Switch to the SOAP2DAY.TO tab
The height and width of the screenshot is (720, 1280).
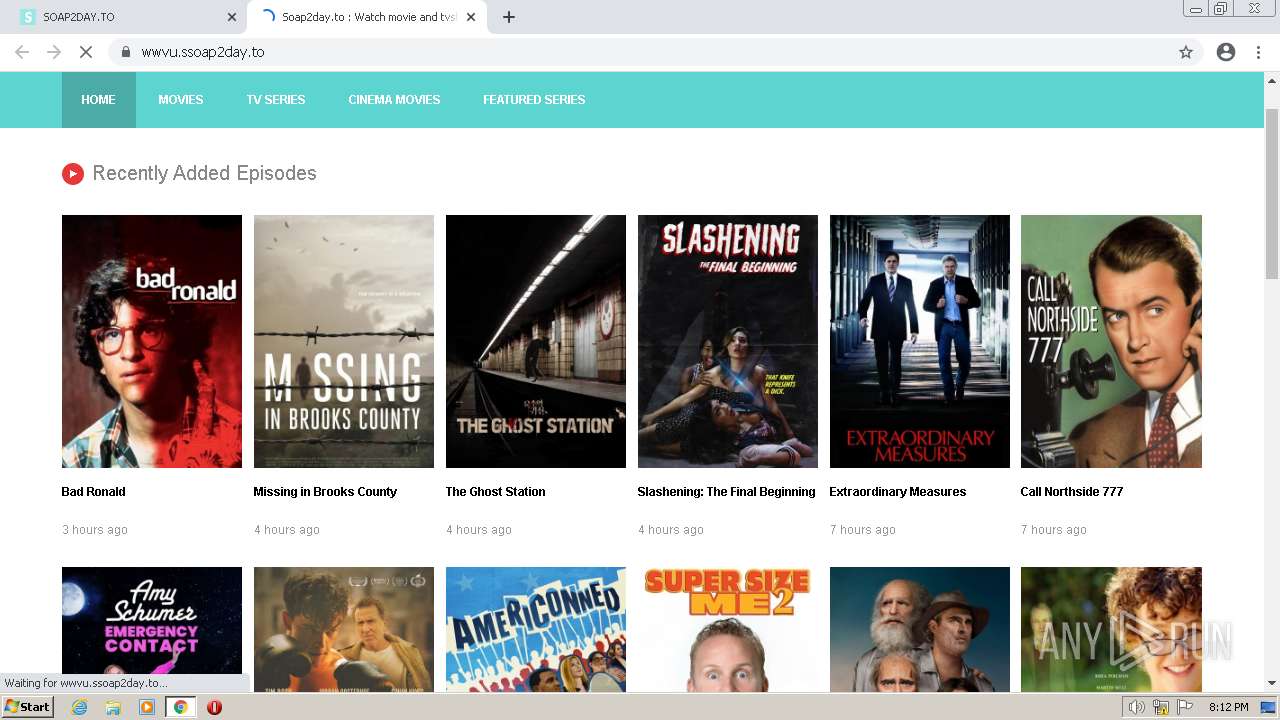point(125,17)
